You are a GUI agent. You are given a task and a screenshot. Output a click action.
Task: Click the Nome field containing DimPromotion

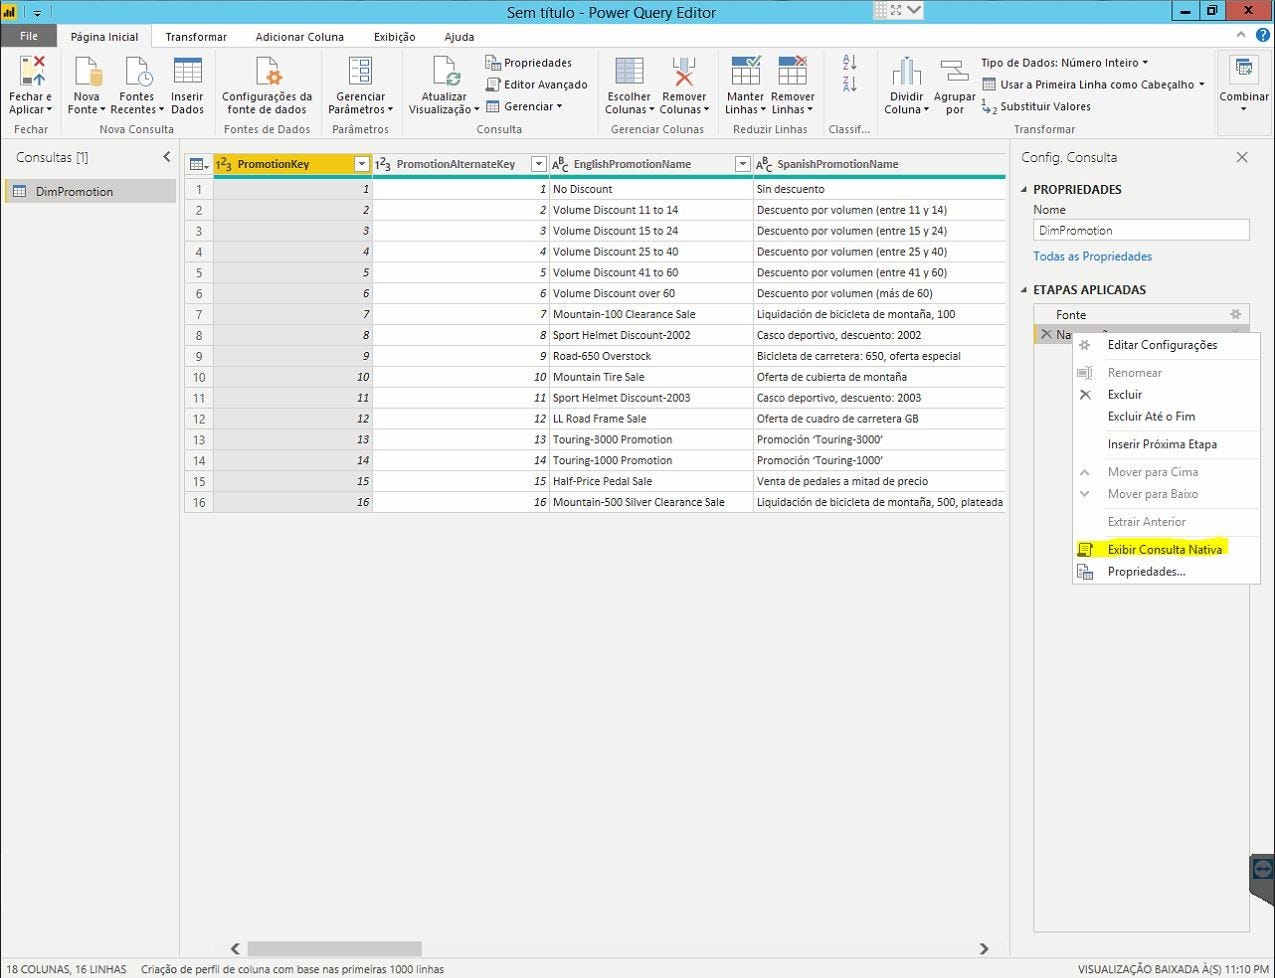1141,230
